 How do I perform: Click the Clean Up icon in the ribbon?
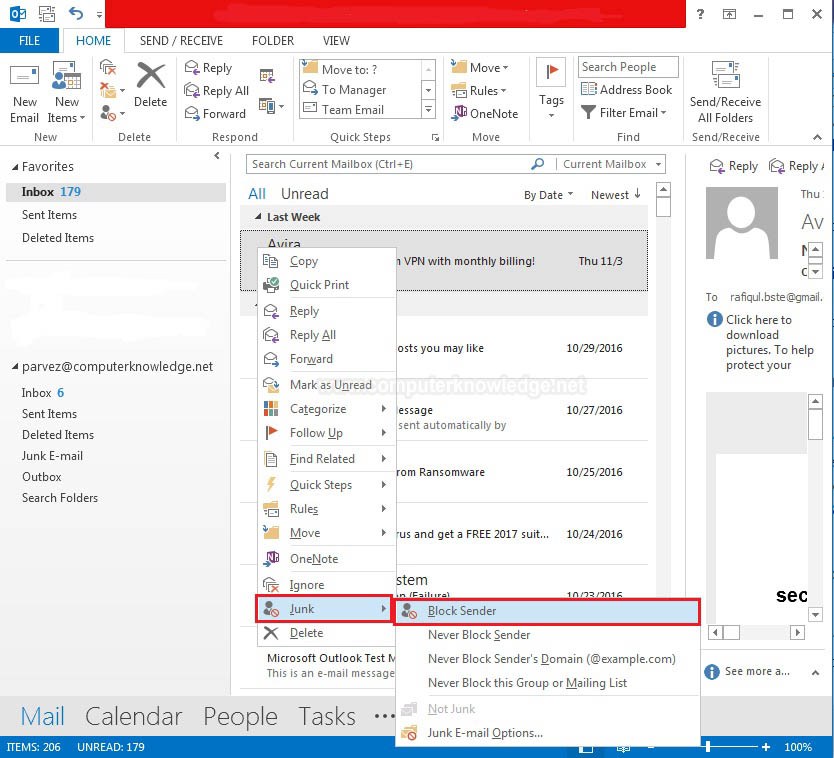[x=110, y=90]
